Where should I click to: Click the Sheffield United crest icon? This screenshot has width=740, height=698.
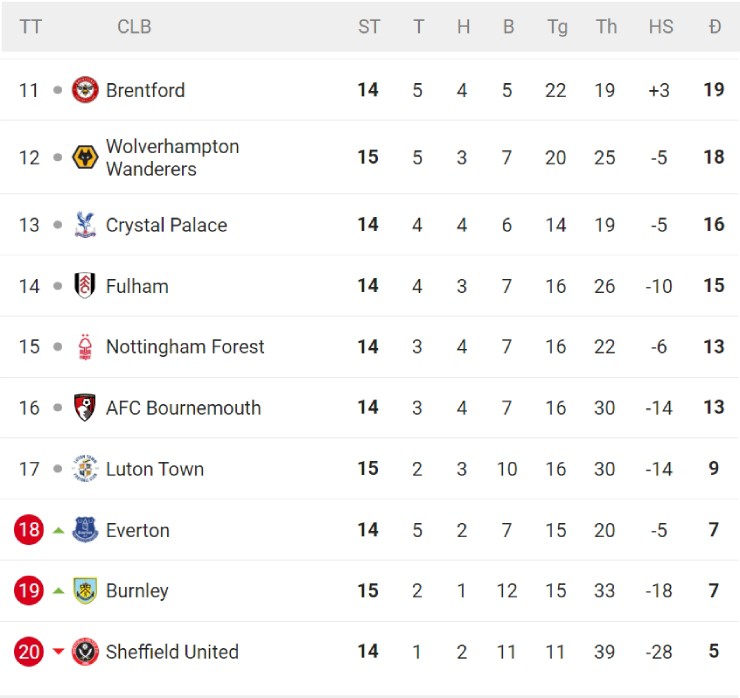coord(85,652)
